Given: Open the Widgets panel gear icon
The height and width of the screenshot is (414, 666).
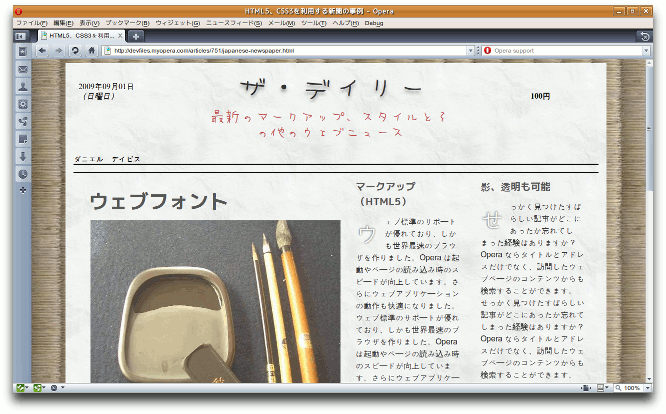Looking at the screenshot, I should point(23,104).
